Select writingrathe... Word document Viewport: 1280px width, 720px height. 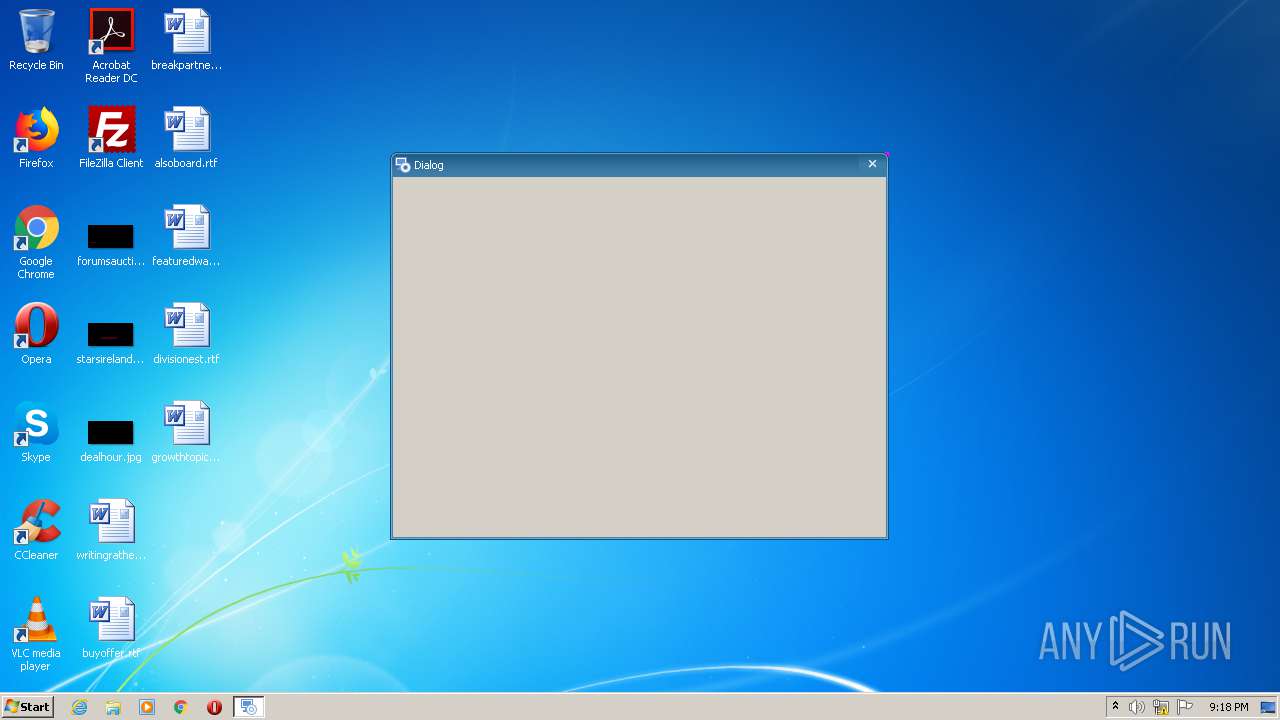[x=111, y=530]
